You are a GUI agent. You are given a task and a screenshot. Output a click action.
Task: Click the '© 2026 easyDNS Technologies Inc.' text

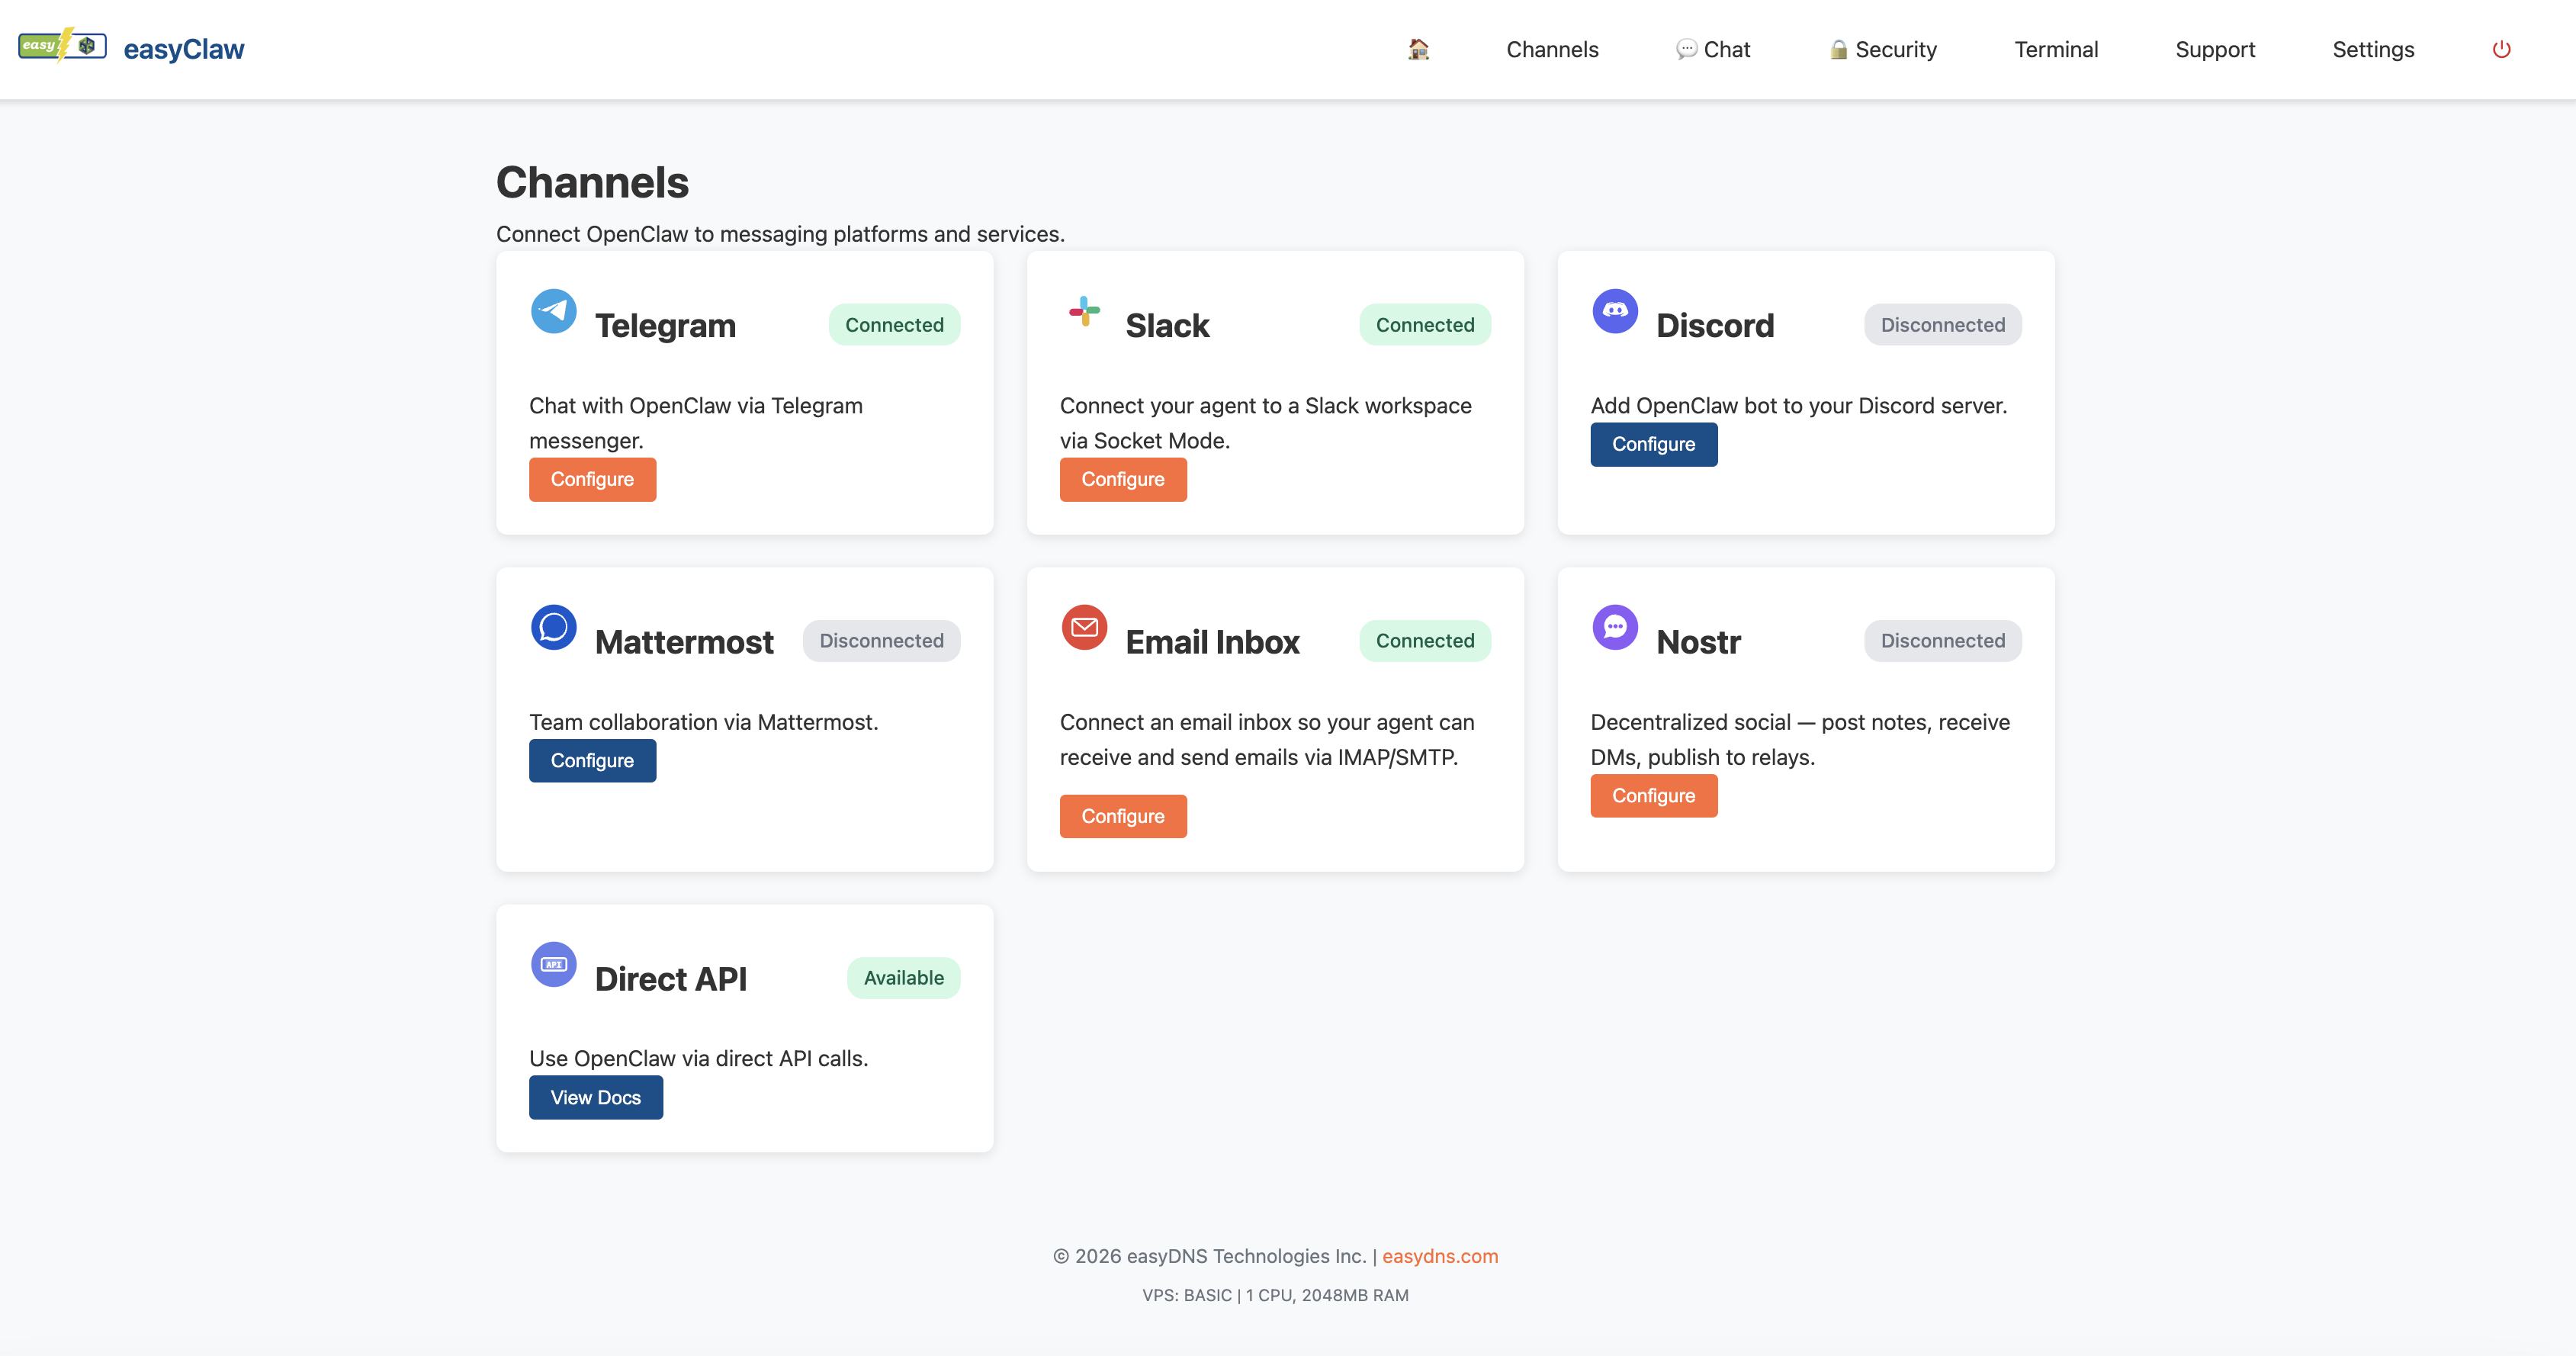1209,1256
